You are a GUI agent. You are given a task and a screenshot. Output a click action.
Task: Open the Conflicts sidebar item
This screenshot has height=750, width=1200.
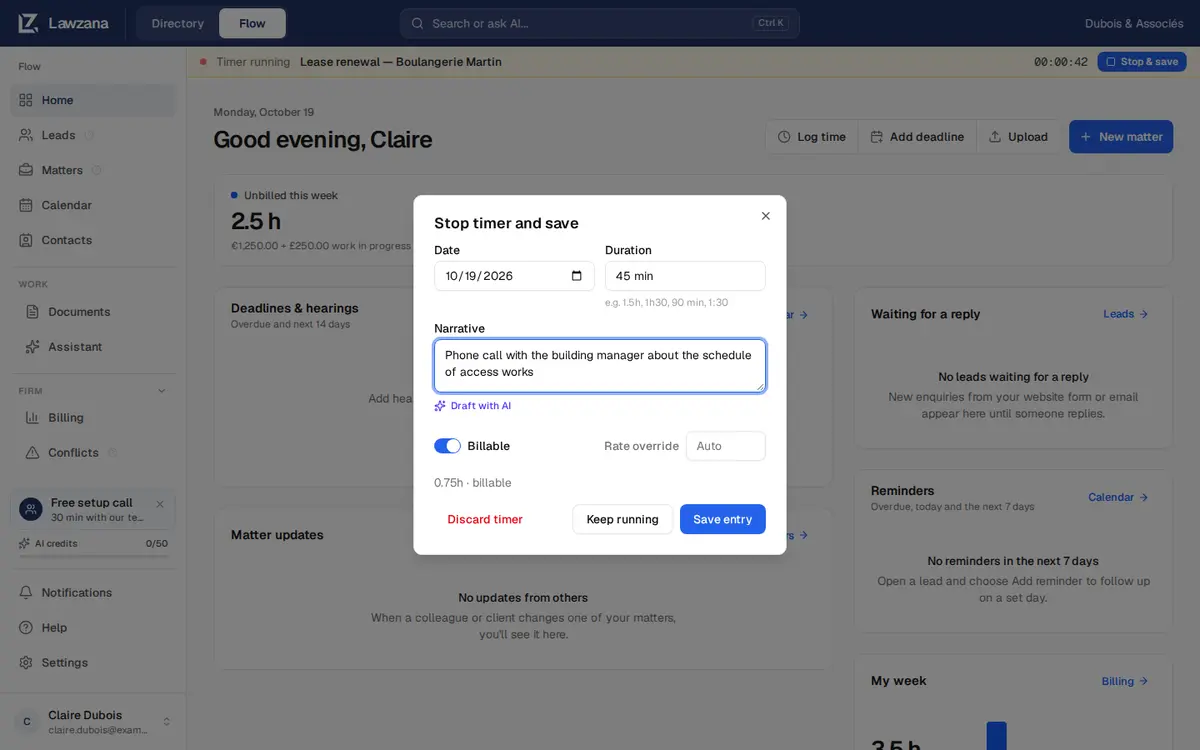93,453
